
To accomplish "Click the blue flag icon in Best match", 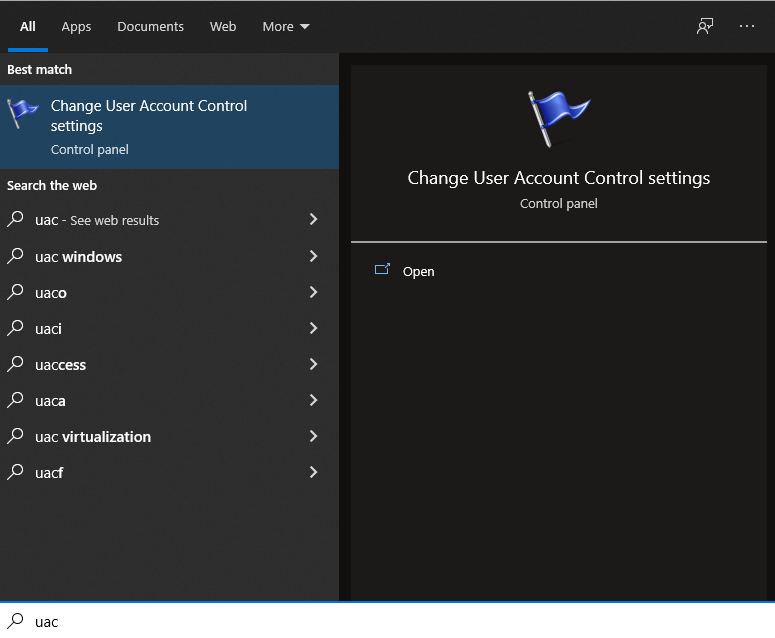I will point(22,113).
